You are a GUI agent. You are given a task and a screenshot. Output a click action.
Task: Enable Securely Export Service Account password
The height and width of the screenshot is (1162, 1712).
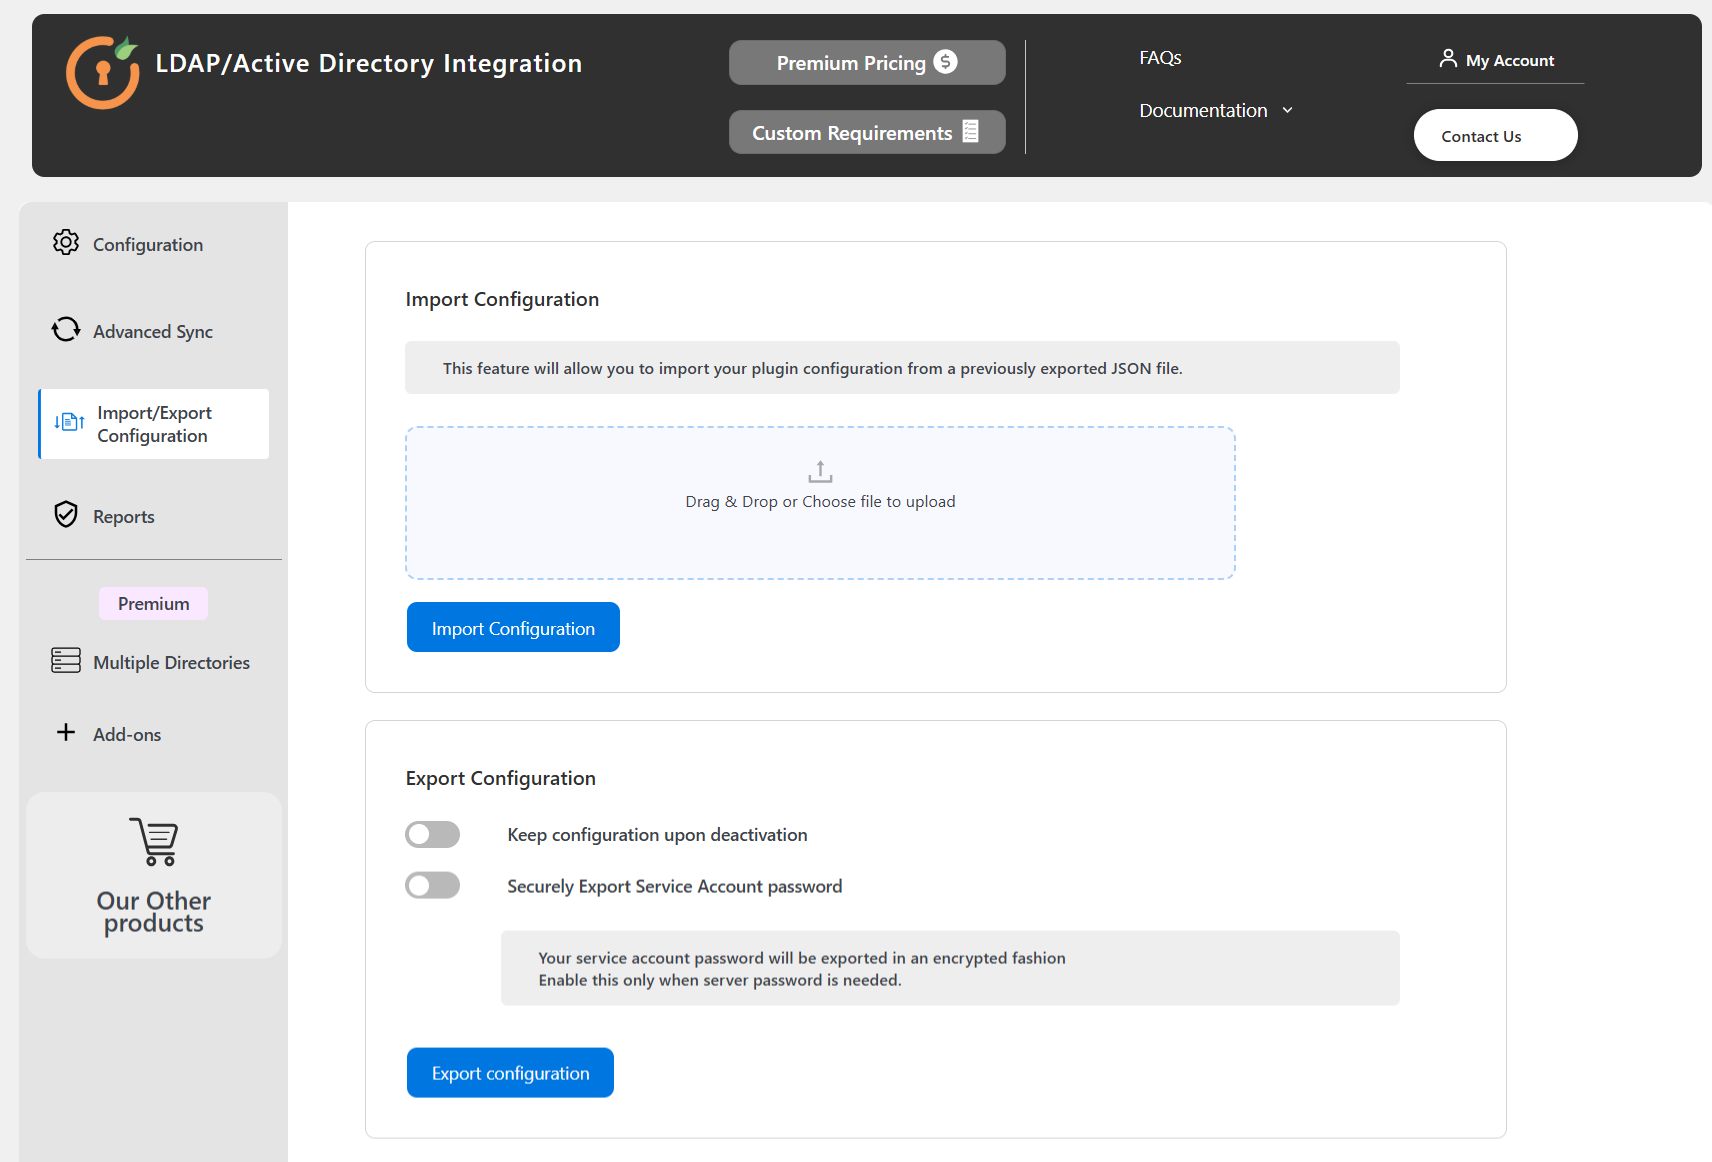click(432, 885)
